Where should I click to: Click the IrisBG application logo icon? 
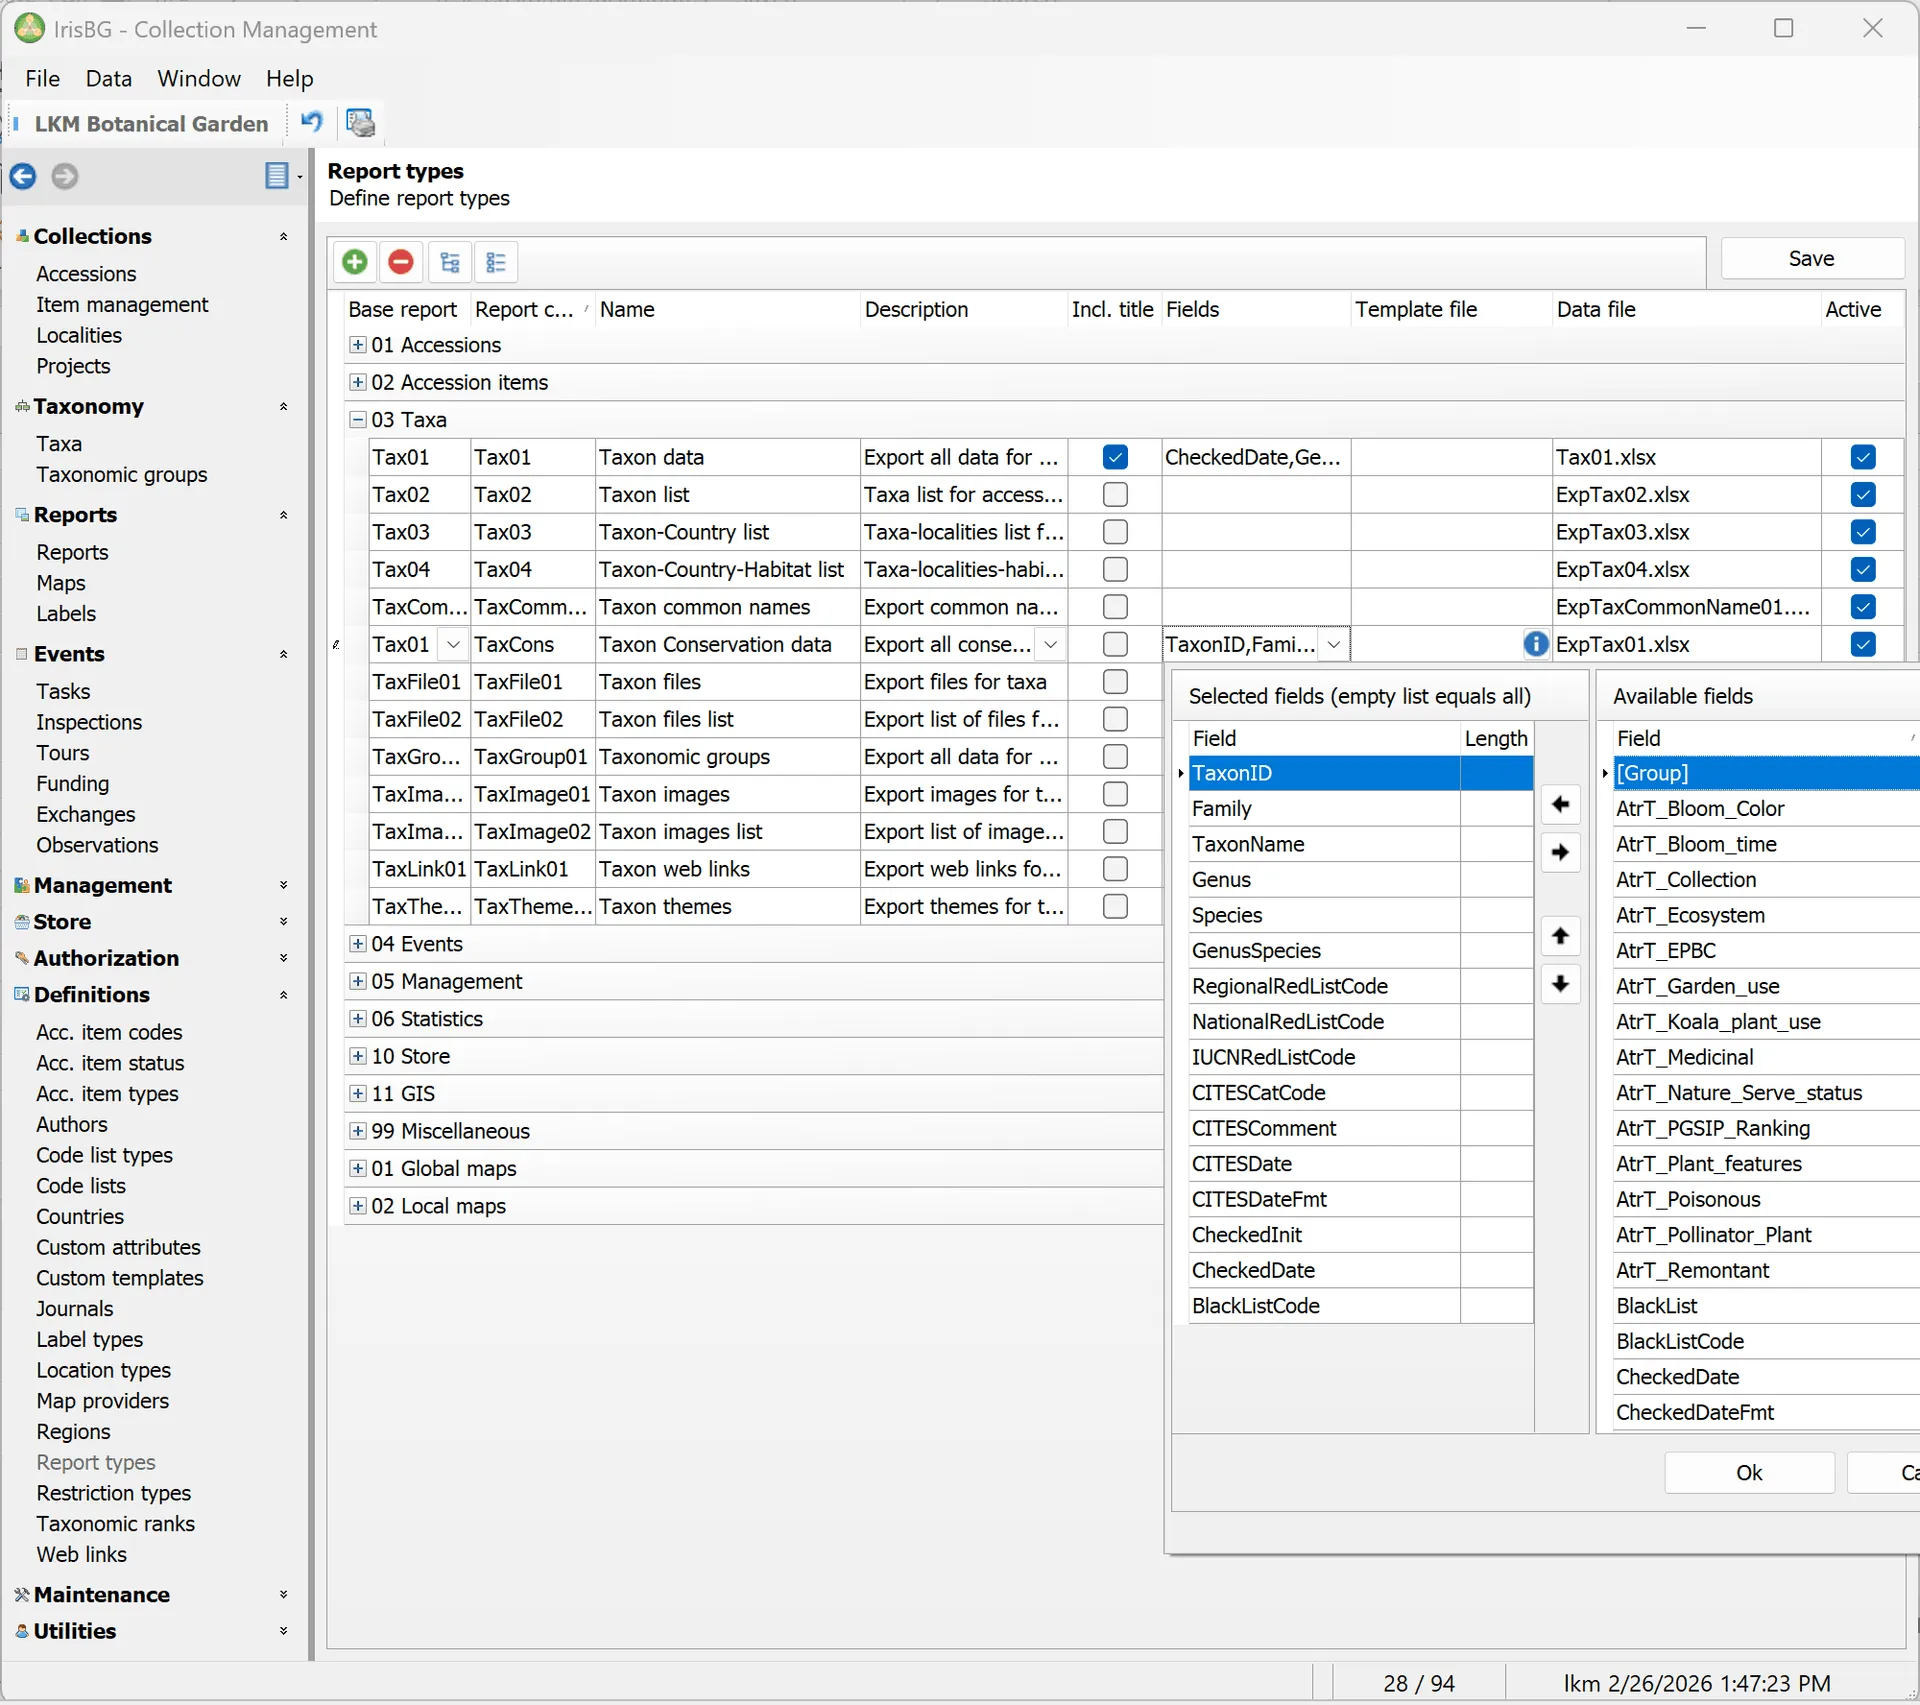pyautogui.click(x=29, y=28)
